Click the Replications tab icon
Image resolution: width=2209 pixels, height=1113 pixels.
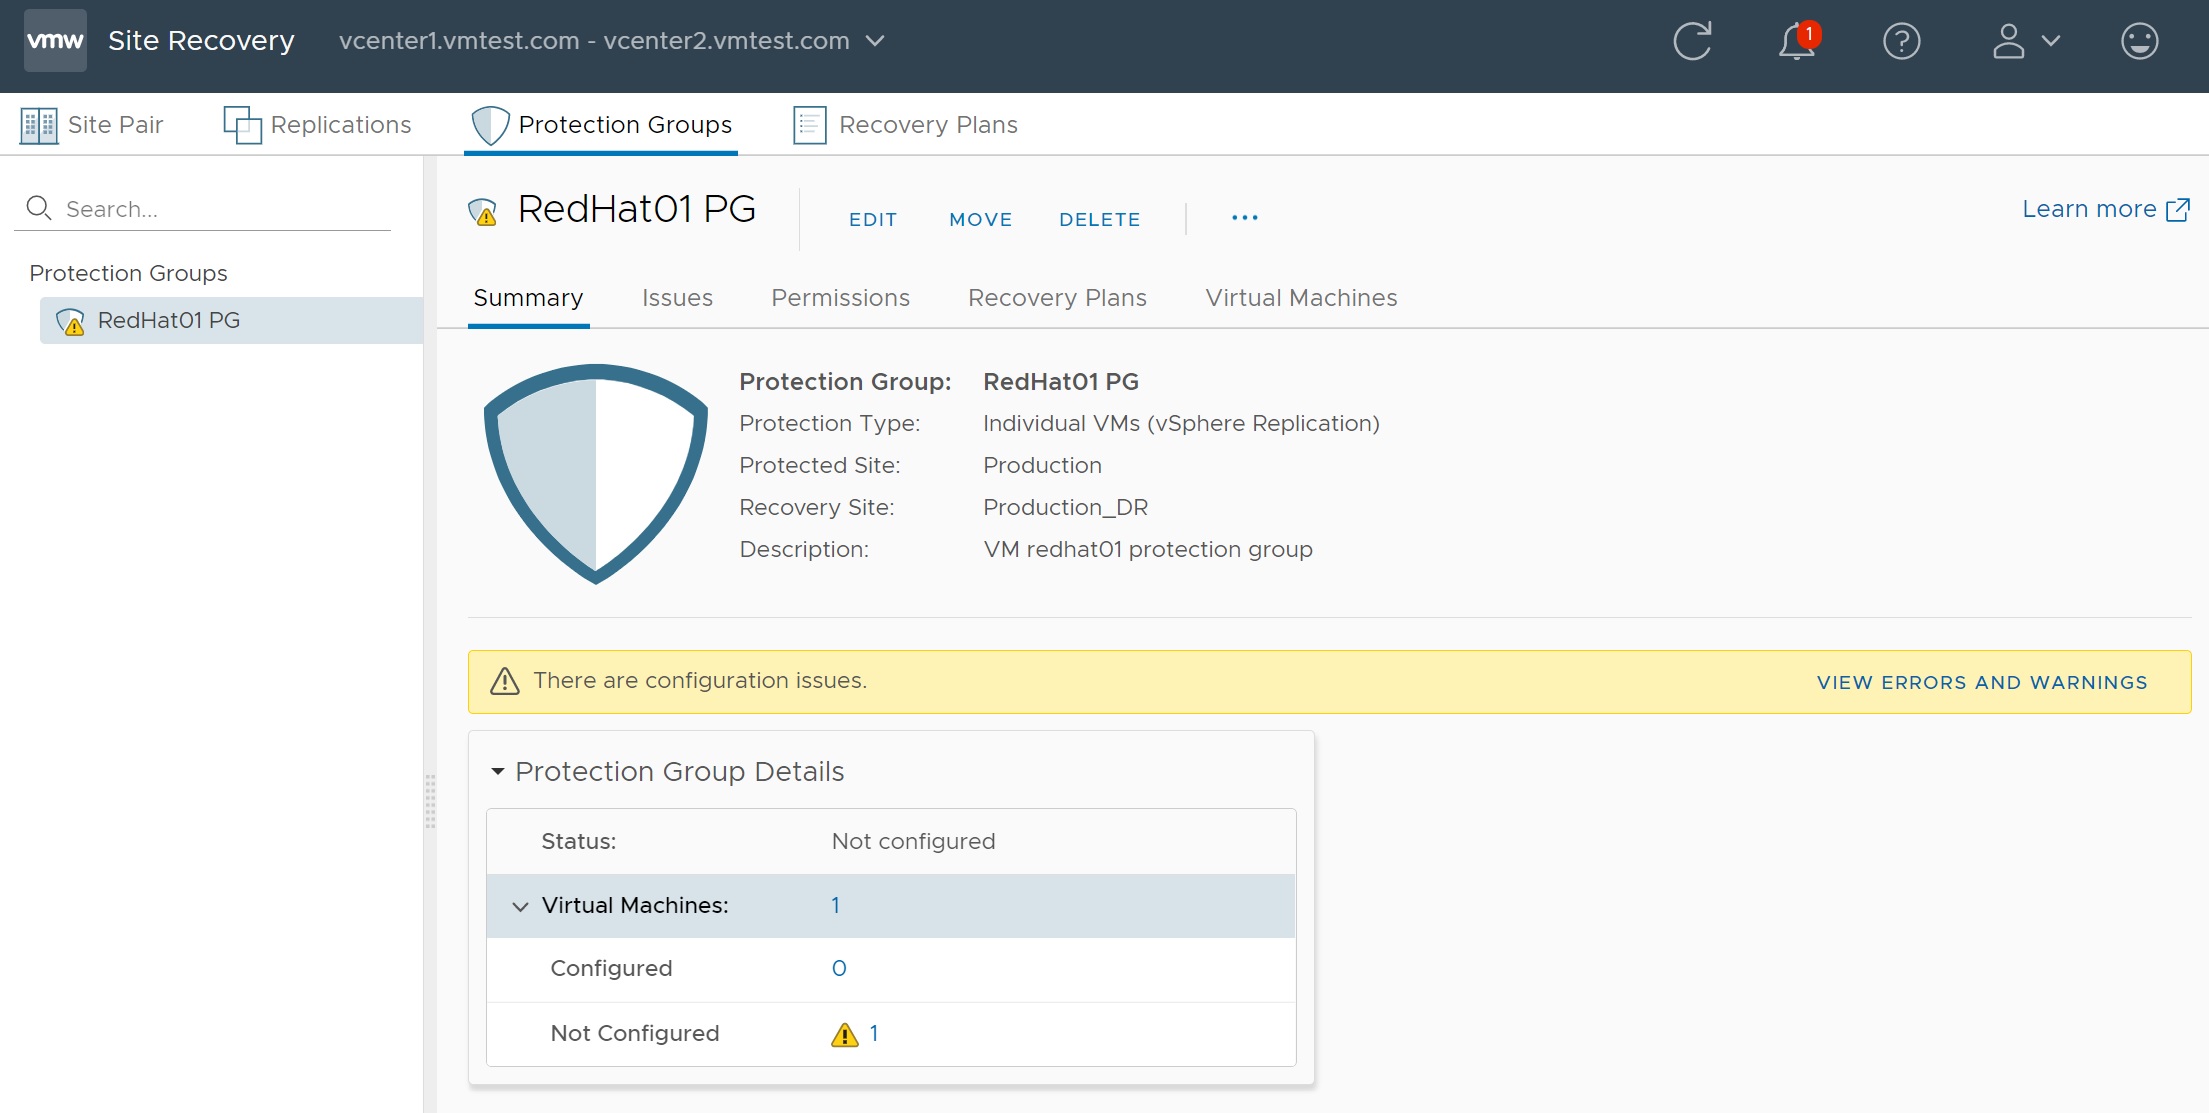242,125
